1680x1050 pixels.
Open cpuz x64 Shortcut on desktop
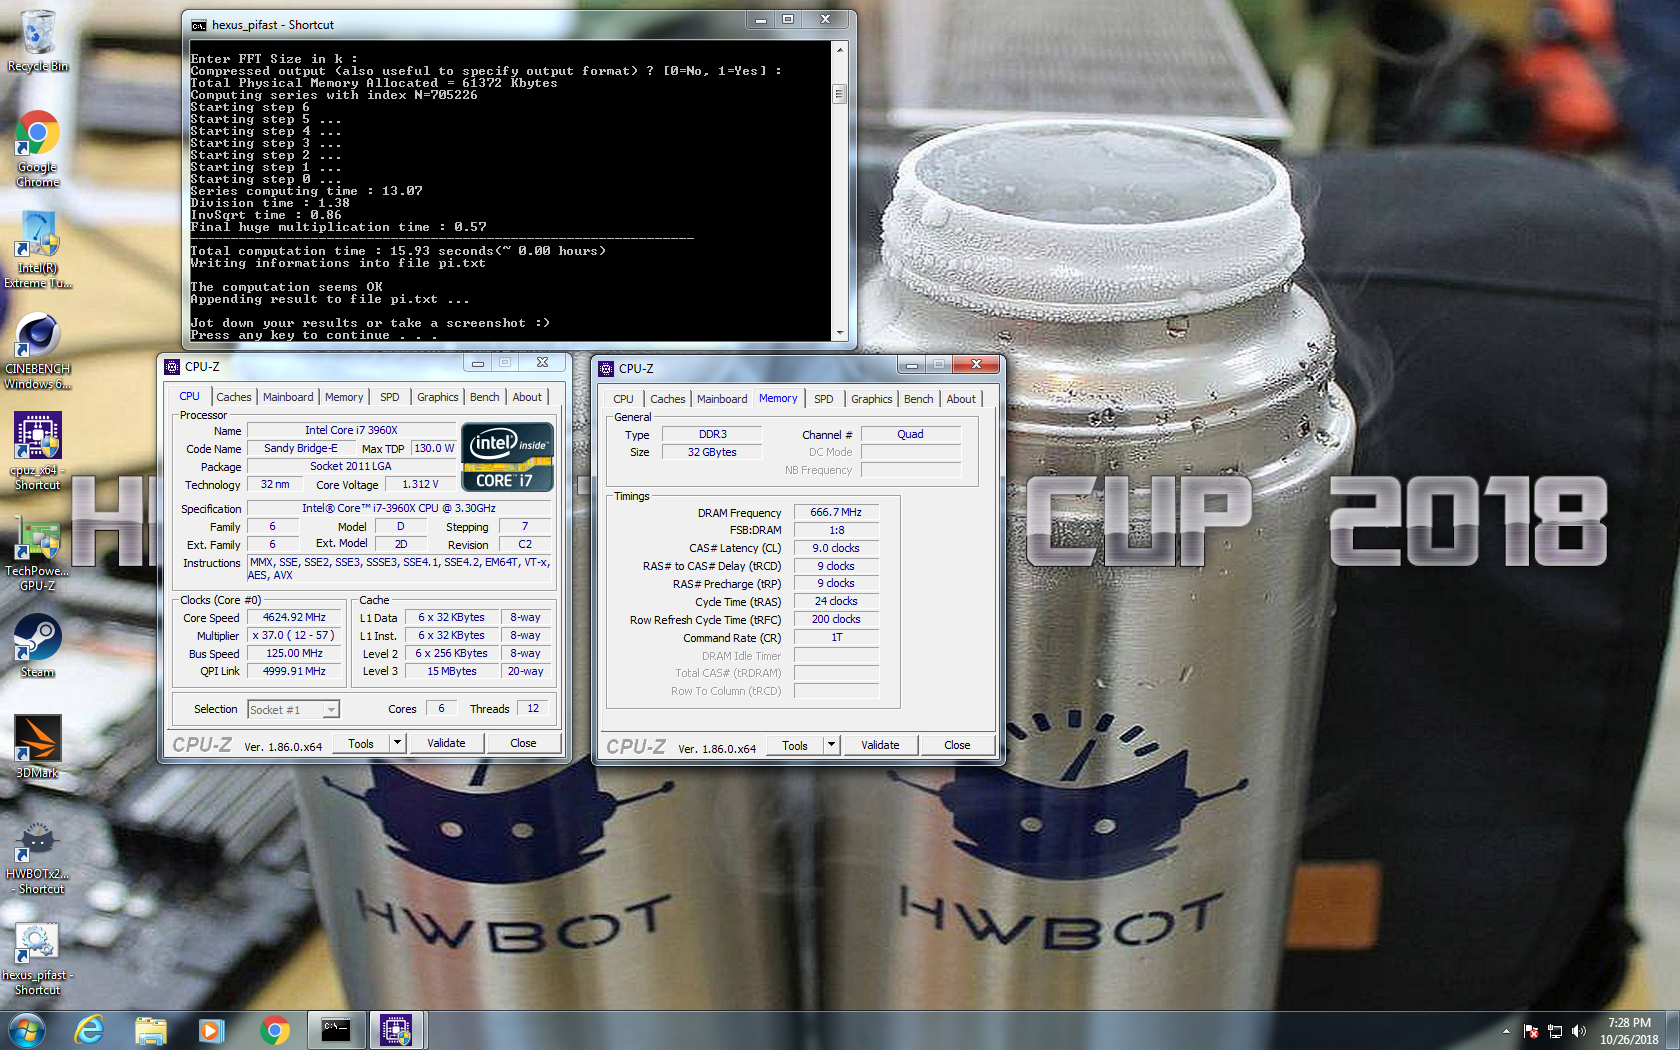point(38,451)
